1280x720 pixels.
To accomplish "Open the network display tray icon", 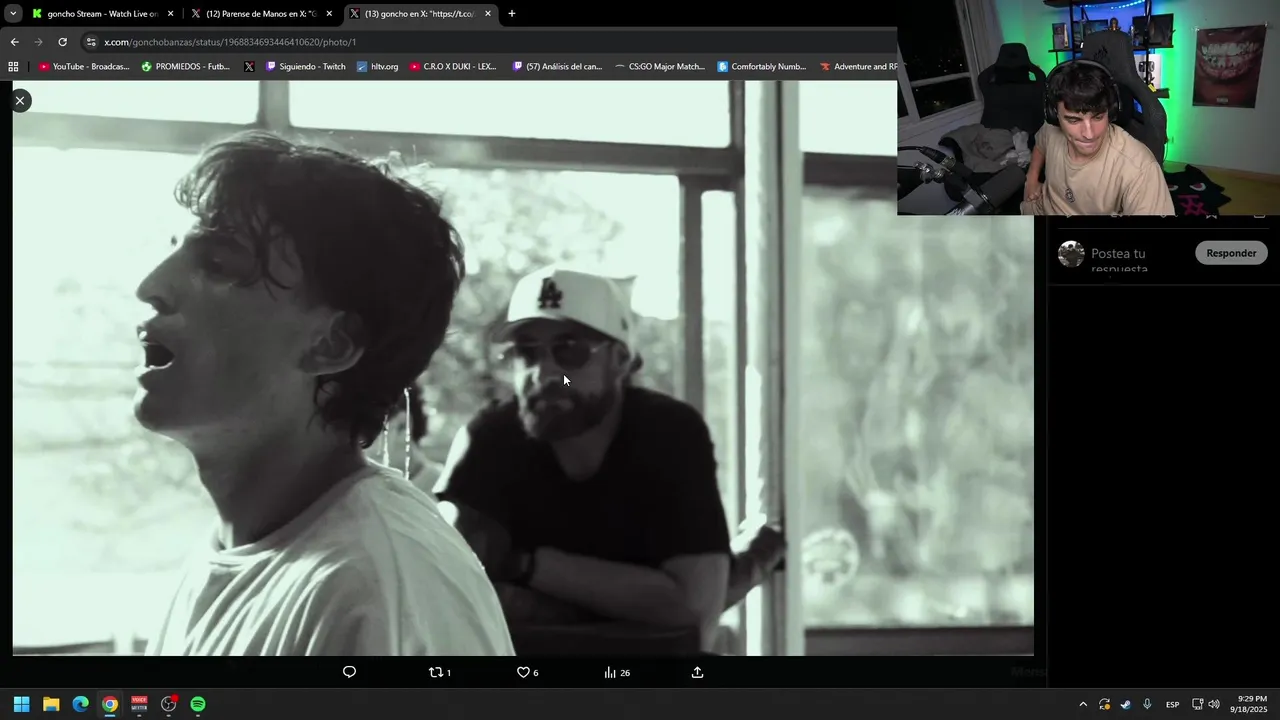I will [x=1197, y=704].
